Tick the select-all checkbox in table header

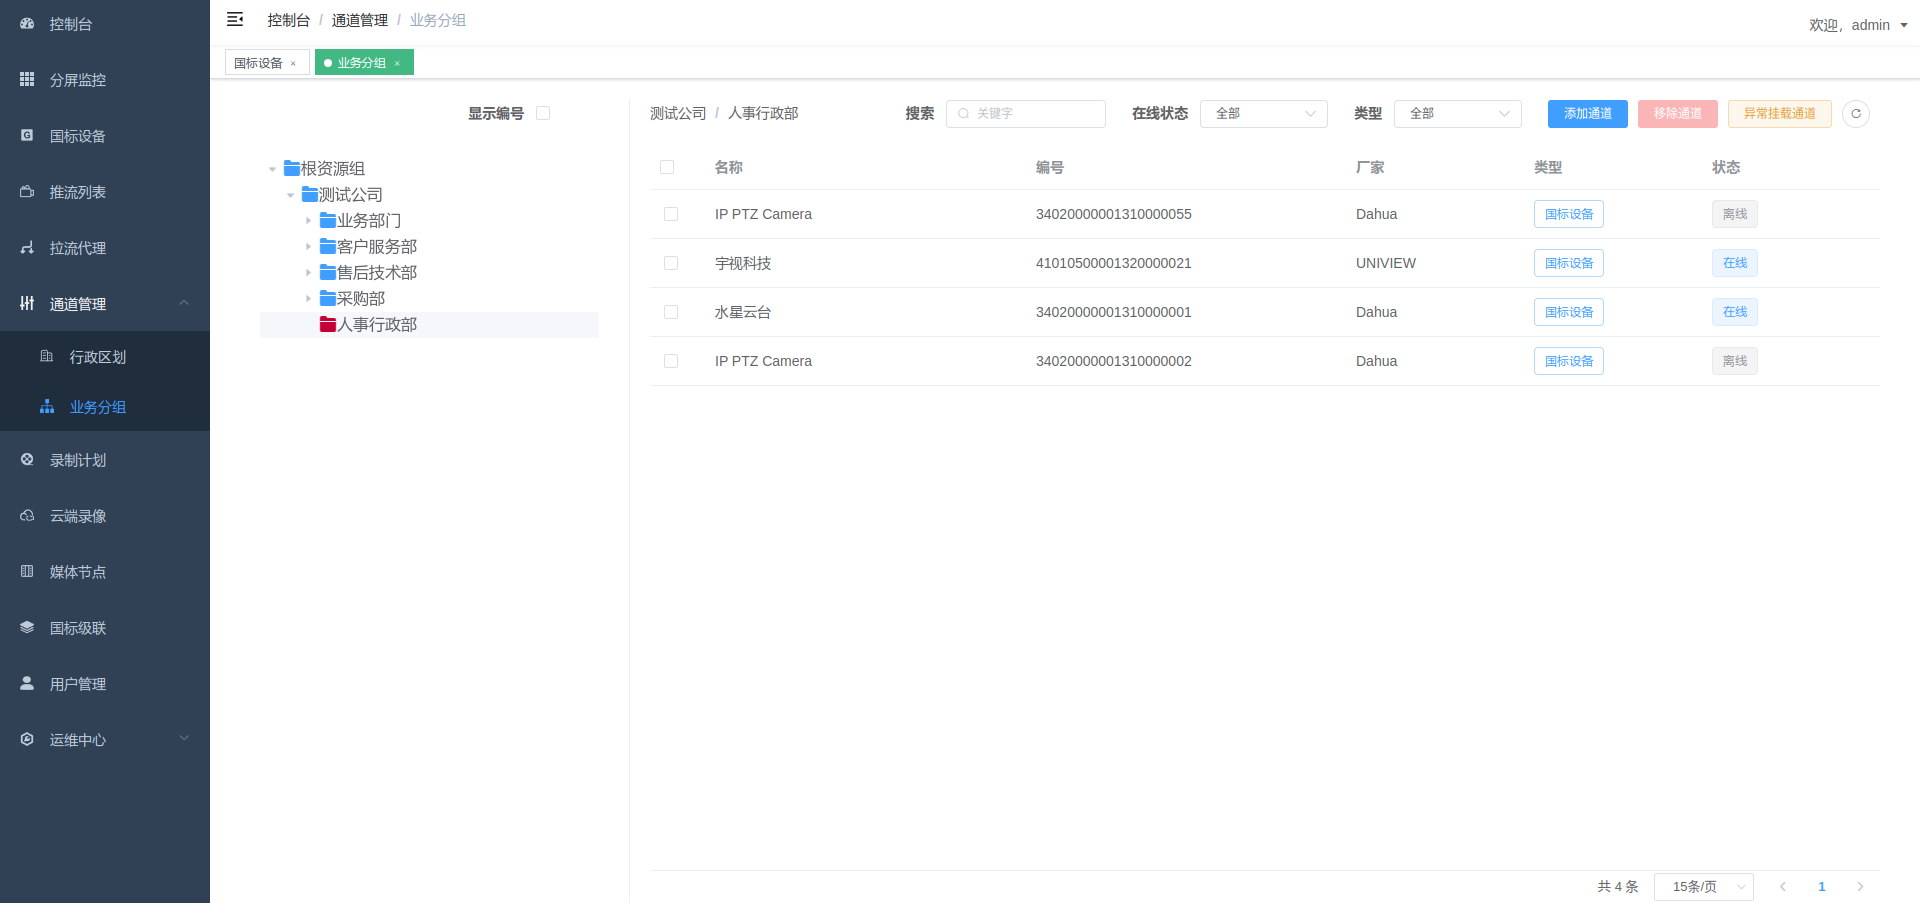click(667, 167)
